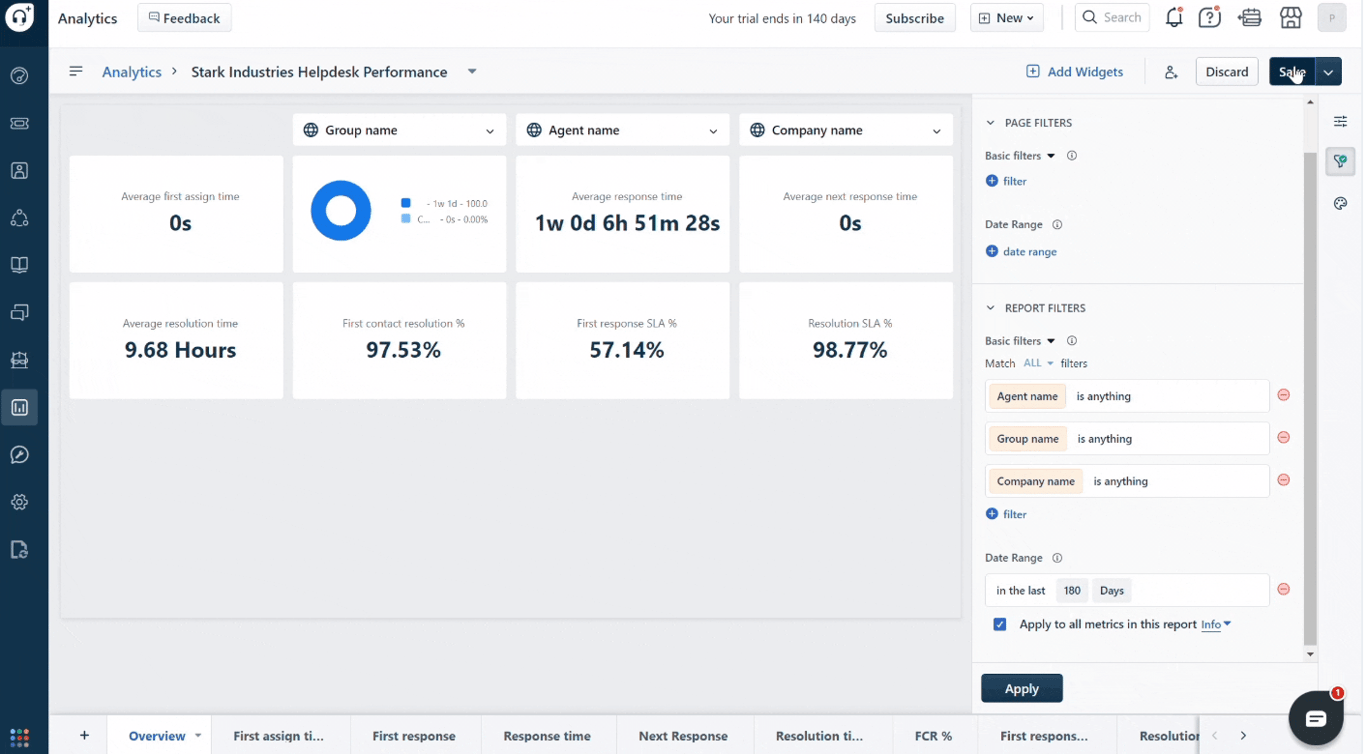Image resolution: width=1366 pixels, height=754 pixels.
Task: Select the Average resolution time widget
Action: [x=176, y=340]
